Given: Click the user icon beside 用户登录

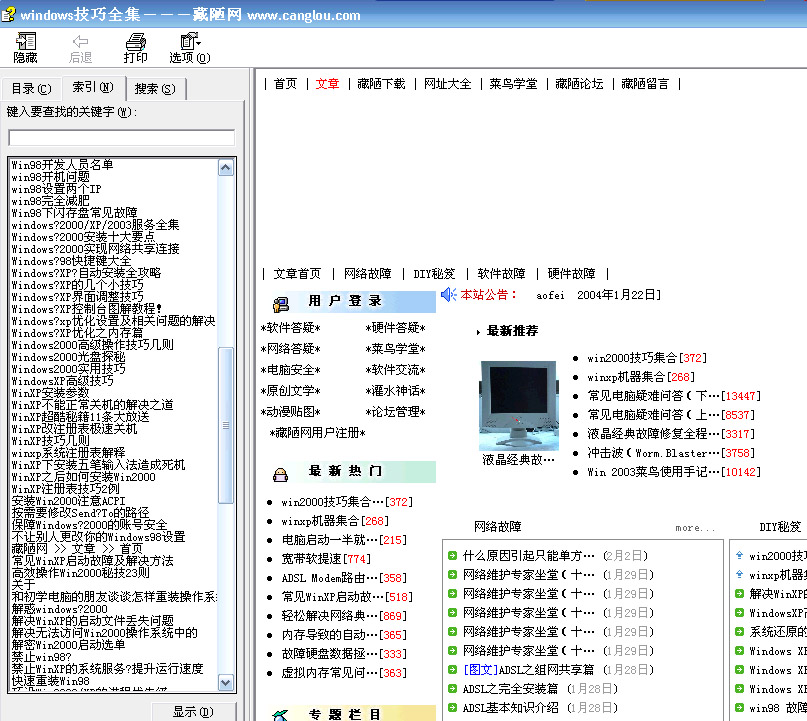Looking at the screenshot, I should click(x=281, y=303).
